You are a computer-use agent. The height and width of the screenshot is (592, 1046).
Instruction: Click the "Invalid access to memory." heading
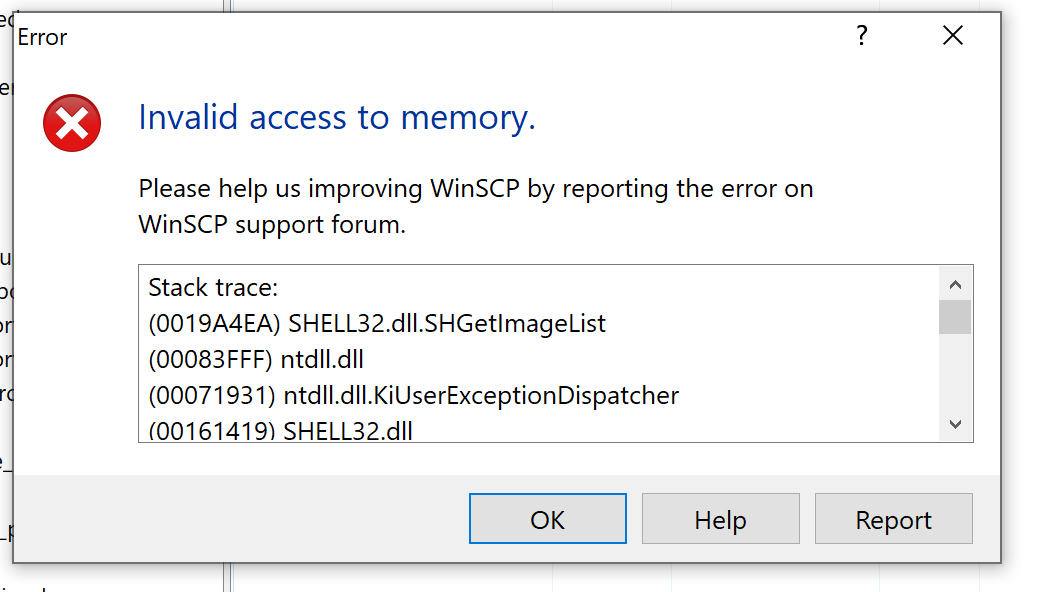(337, 118)
